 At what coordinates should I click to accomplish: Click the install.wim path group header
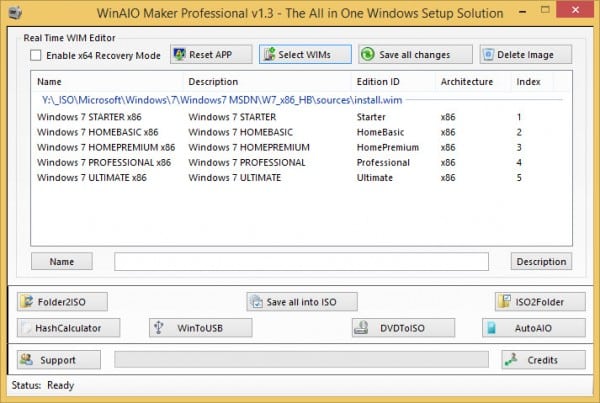pyautogui.click(x=222, y=100)
